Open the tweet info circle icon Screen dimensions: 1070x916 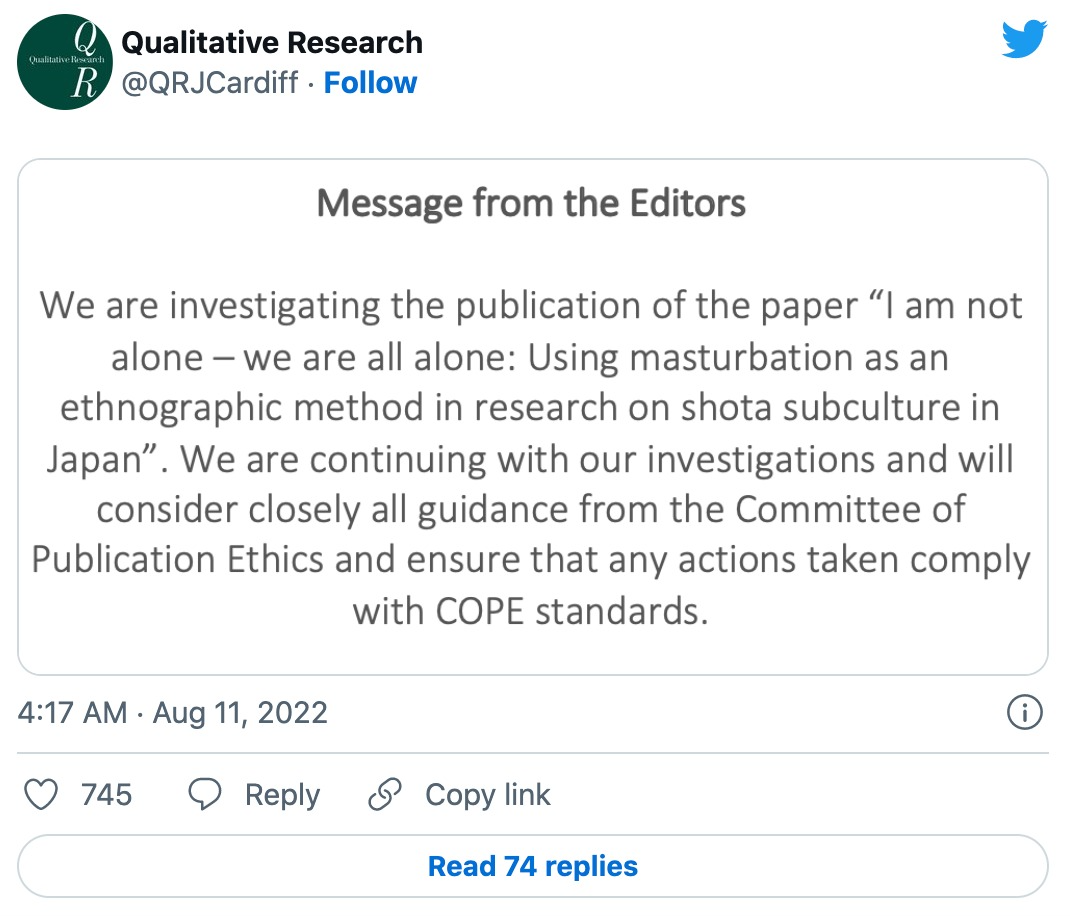tap(1024, 713)
